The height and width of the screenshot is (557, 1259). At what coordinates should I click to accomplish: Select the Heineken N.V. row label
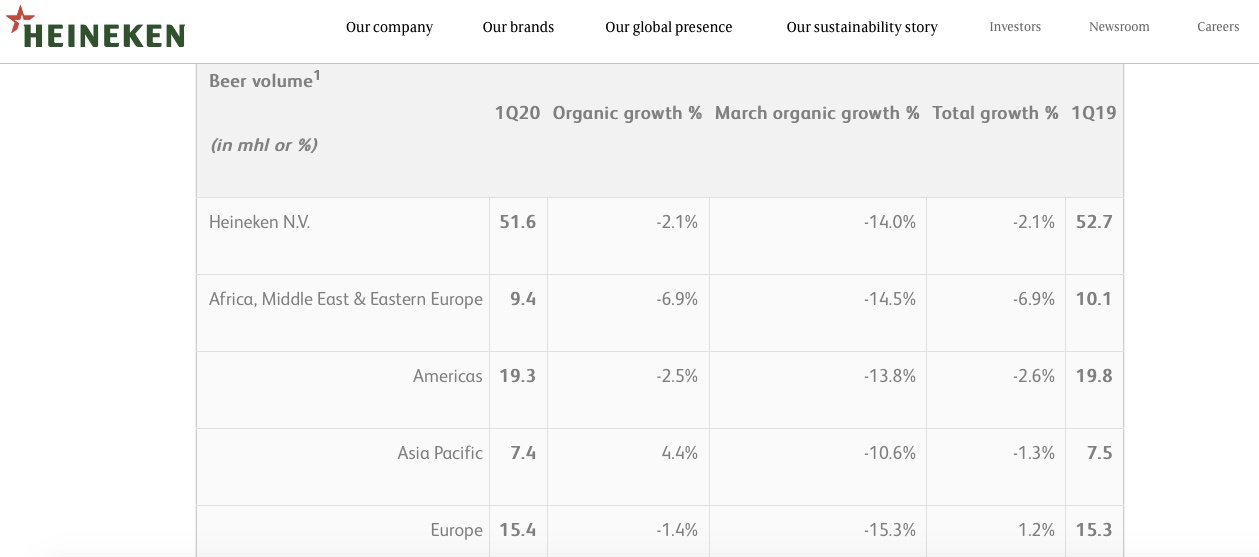tap(260, 222)
